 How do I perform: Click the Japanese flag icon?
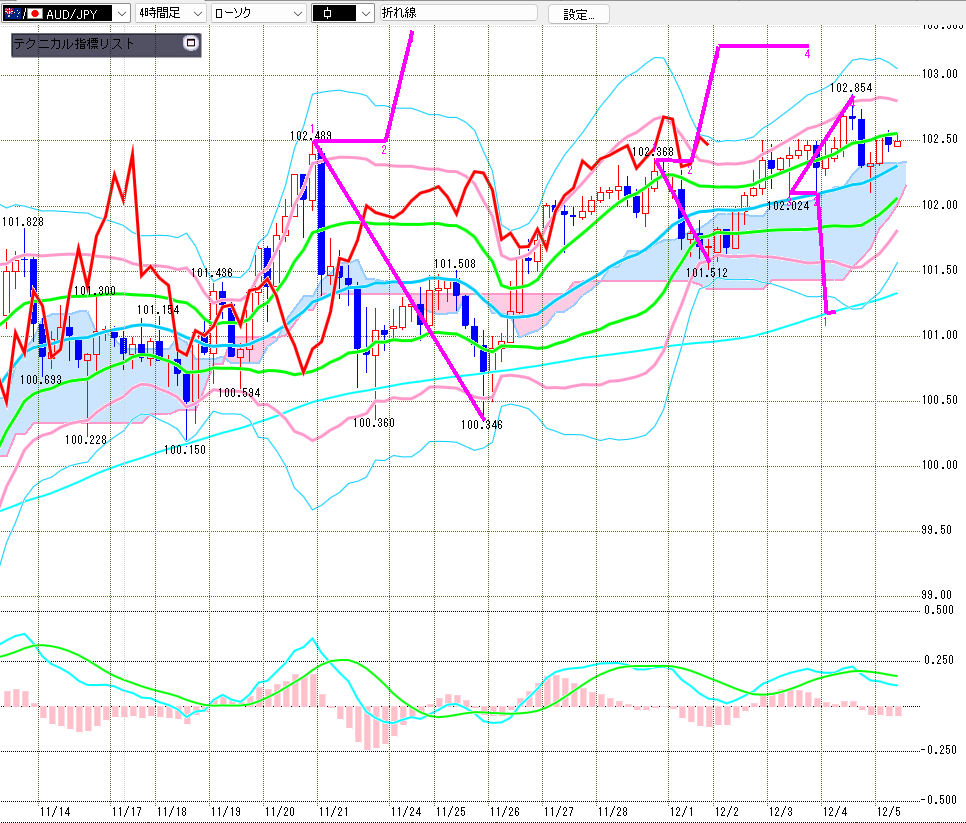34,14
